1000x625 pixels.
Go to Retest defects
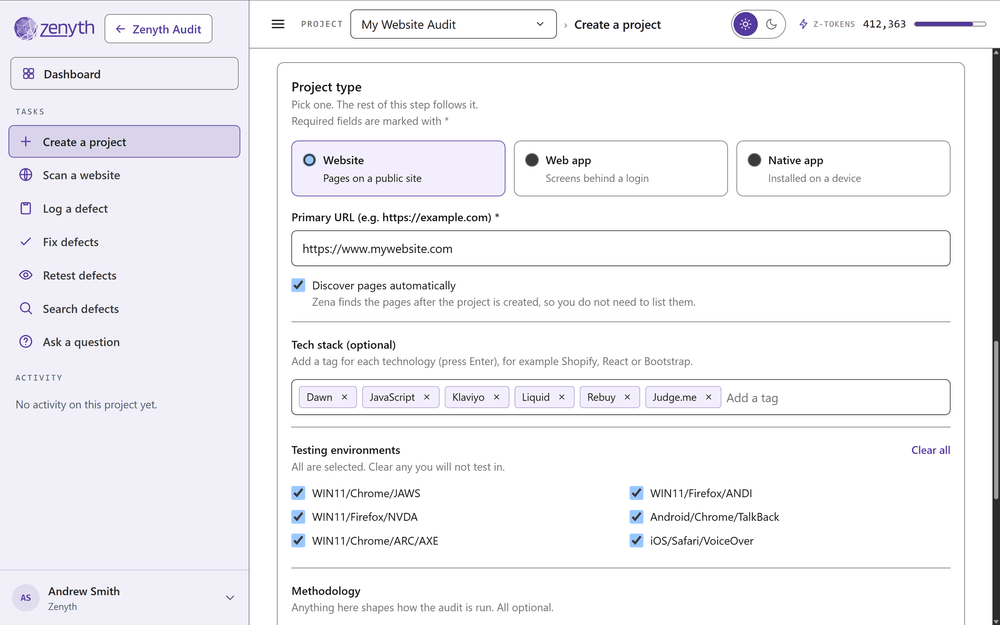pyautogui.click(x=124, y=275)
